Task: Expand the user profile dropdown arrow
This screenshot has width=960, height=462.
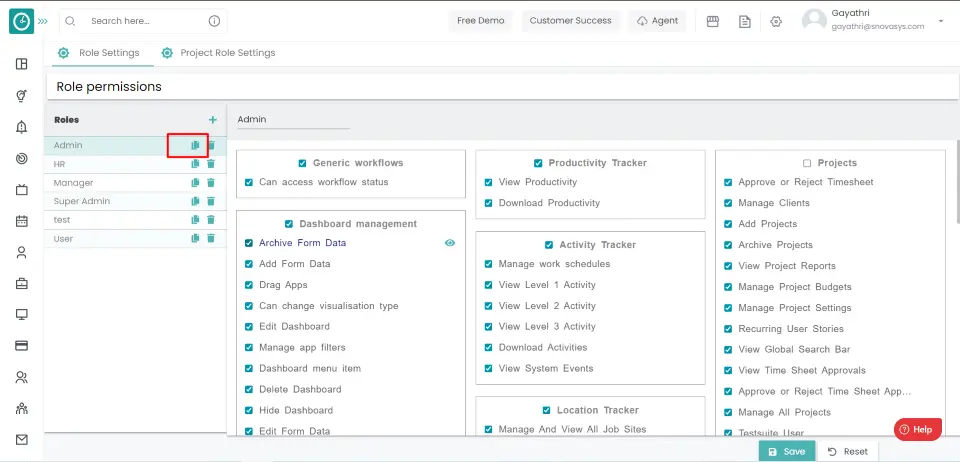Action: [940, 21]
